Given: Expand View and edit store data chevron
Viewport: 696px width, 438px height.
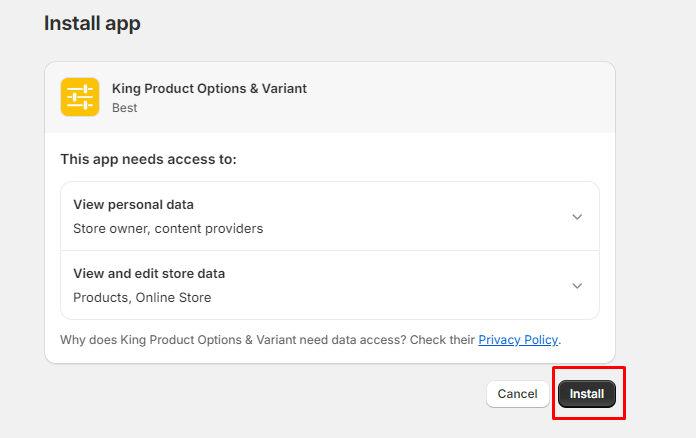Looking at the screenshot, I should tap(577, 285).
